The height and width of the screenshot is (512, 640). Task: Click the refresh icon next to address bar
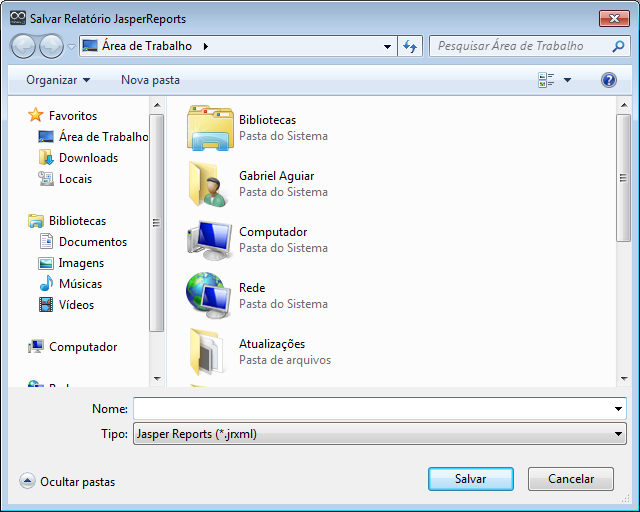pos(409,46)
